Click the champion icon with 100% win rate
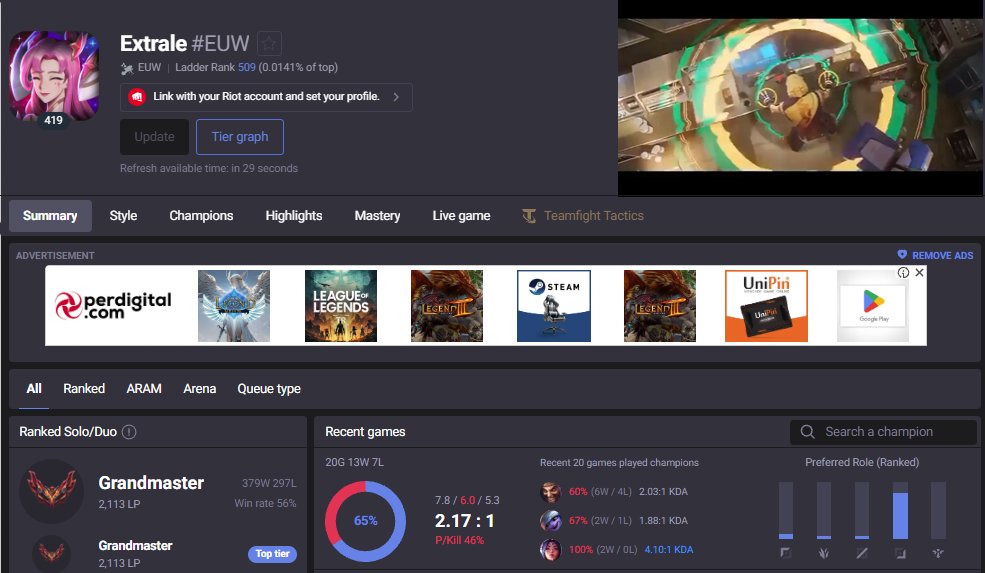Viewport: 985px width, 573px height. 550,549
